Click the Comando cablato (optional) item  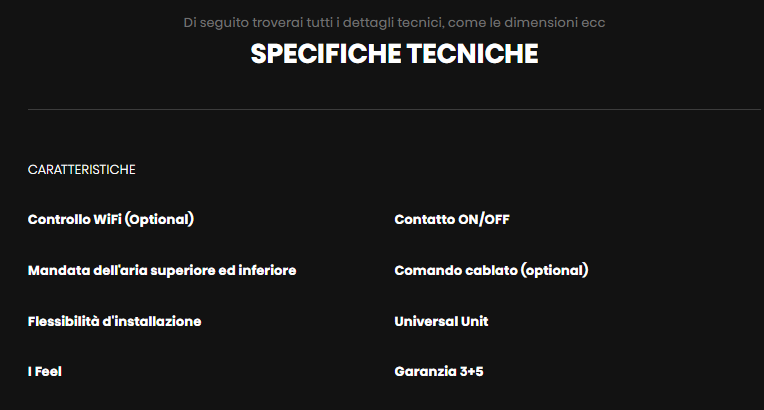point(491,270)
